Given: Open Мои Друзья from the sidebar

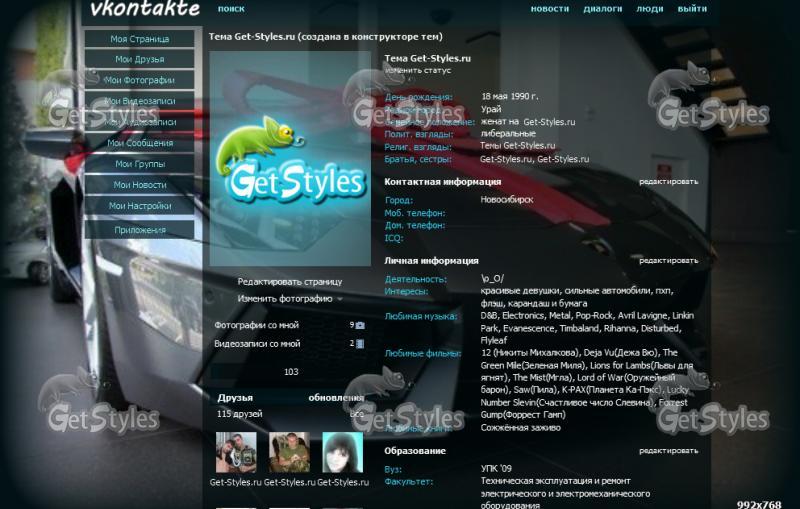Looking at the screenshot, I should 139,60.
